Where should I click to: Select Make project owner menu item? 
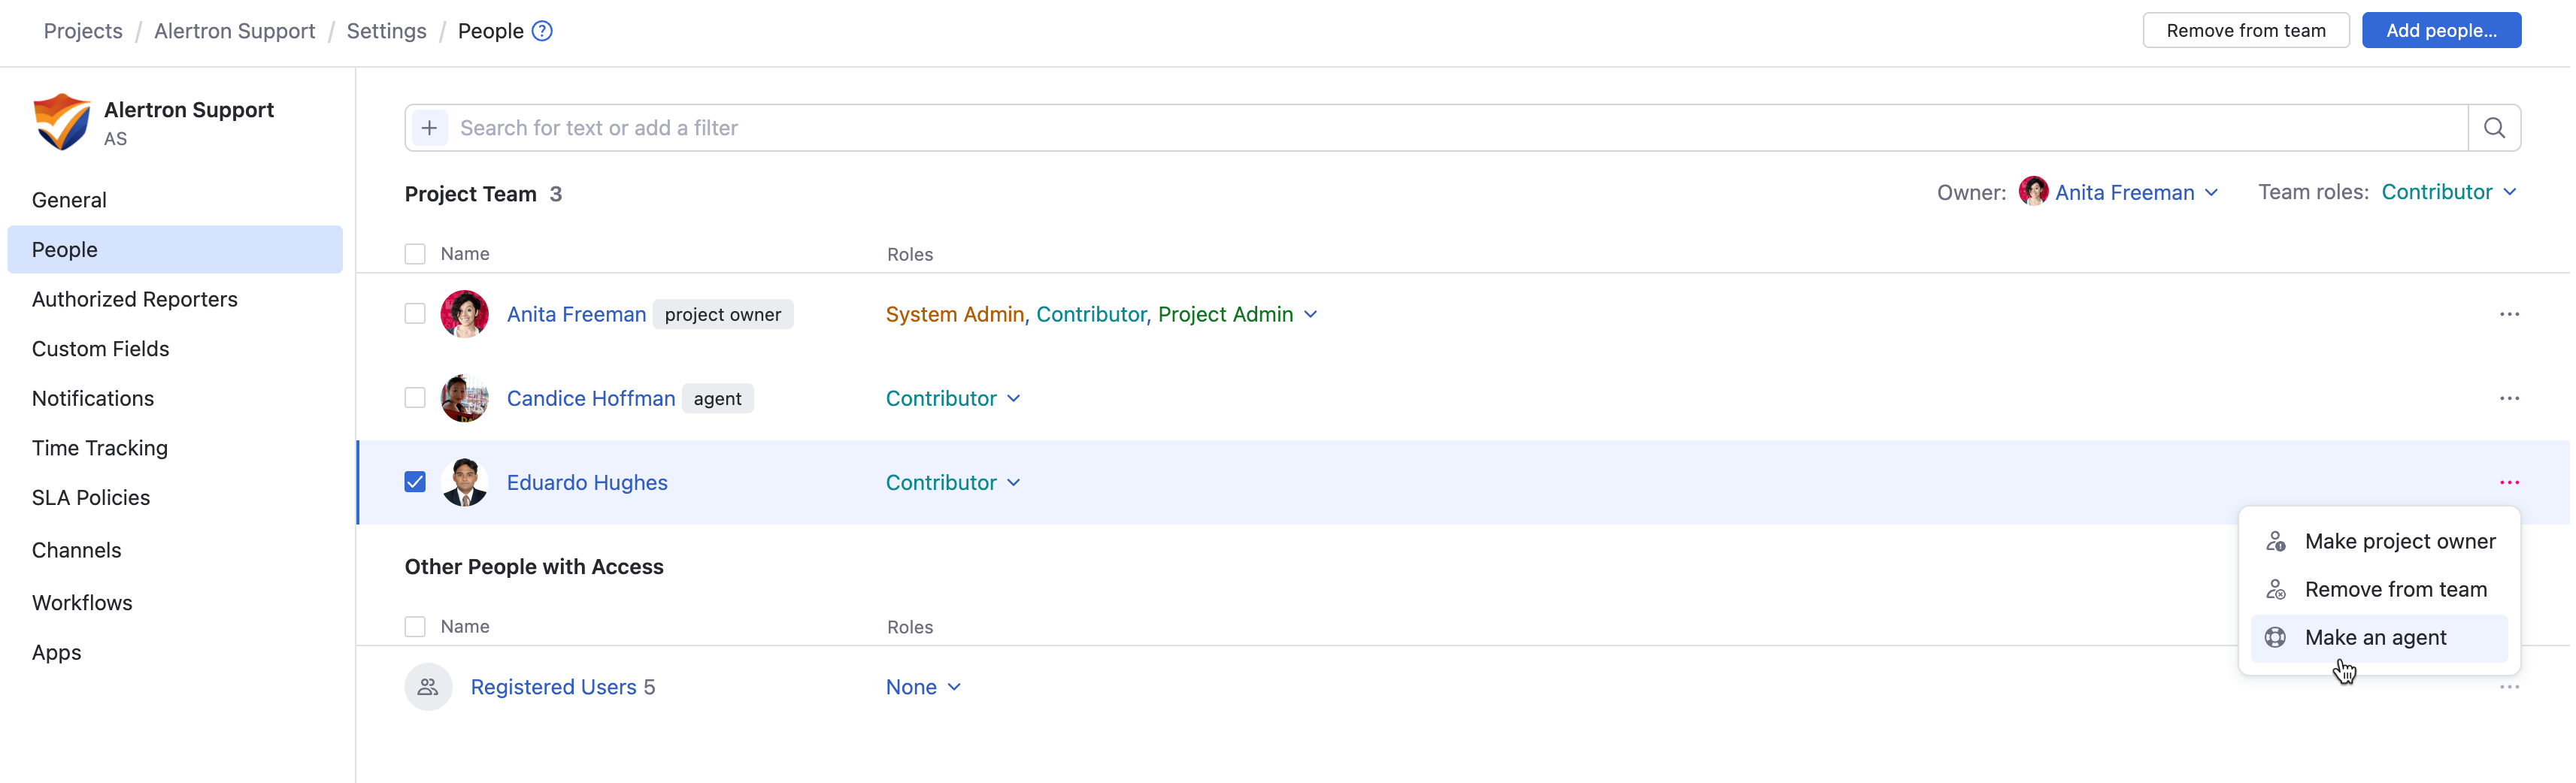coord(2378,541)
